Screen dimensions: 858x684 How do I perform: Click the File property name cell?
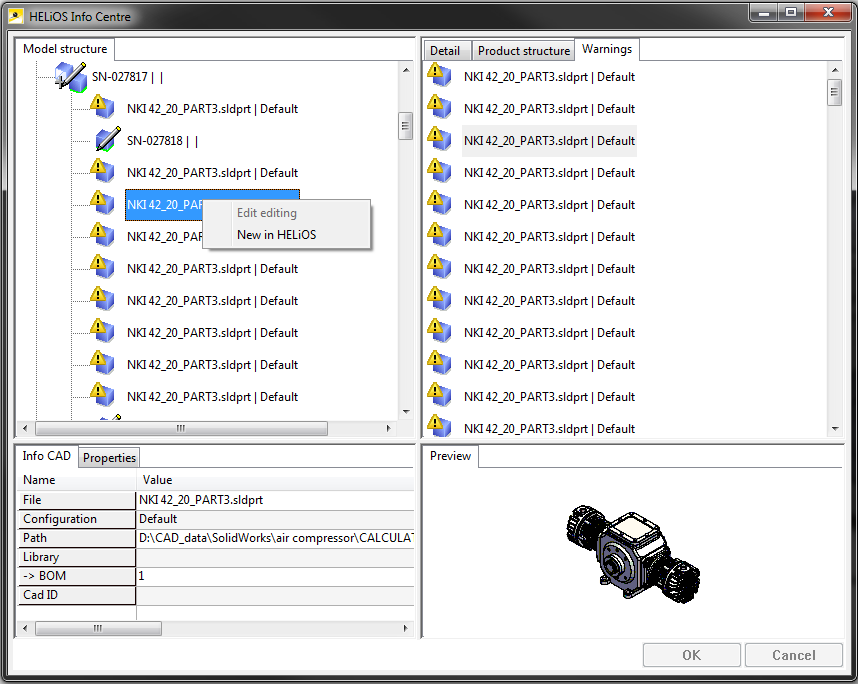[77, 500]
